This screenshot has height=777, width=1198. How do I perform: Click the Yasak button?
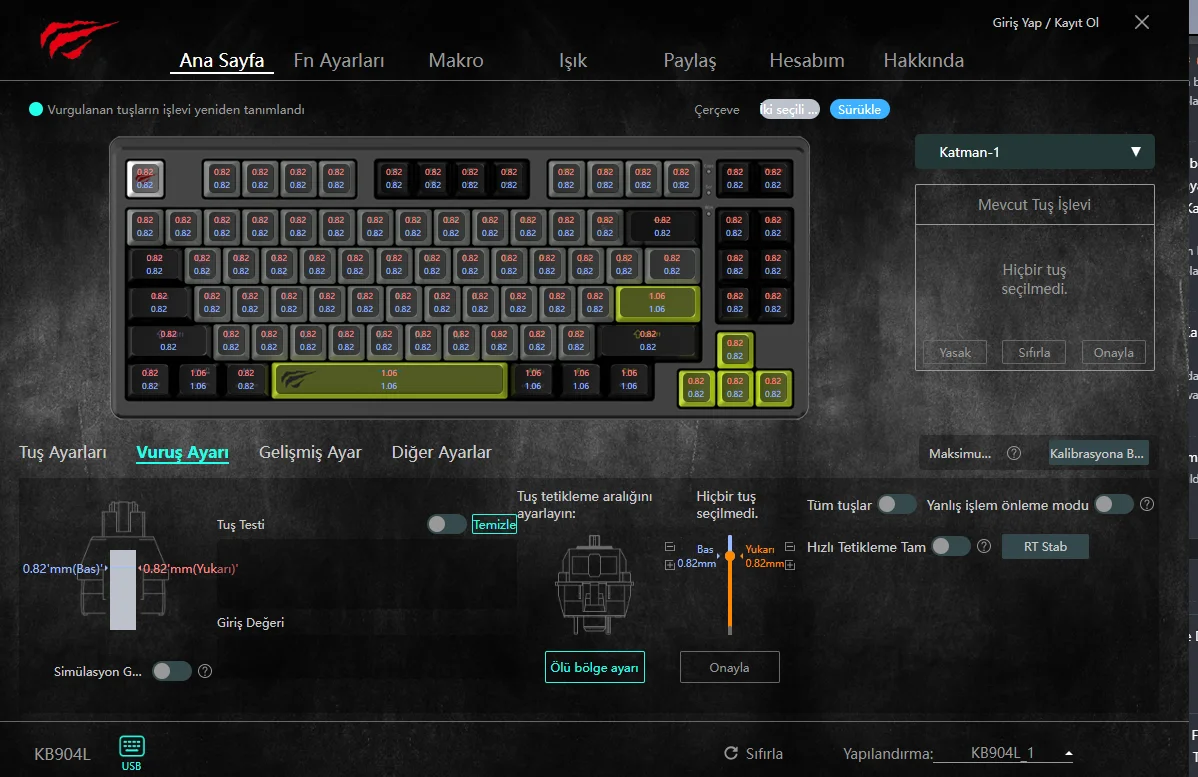955,352
